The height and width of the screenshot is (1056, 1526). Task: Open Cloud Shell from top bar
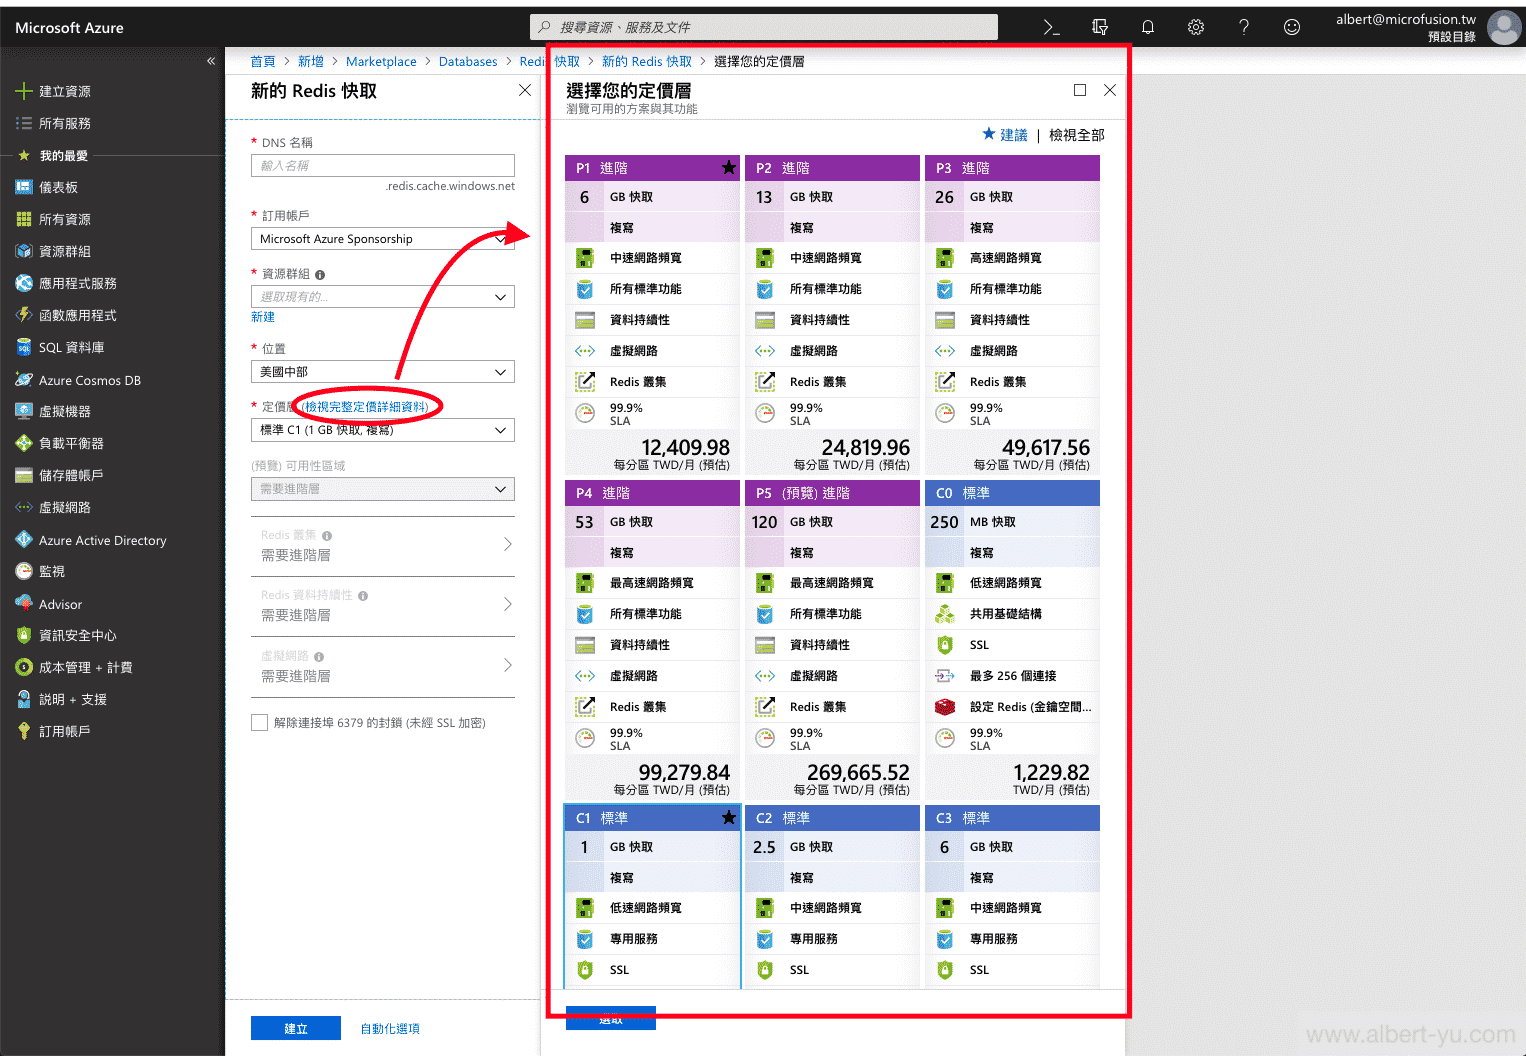(1051, 27)
